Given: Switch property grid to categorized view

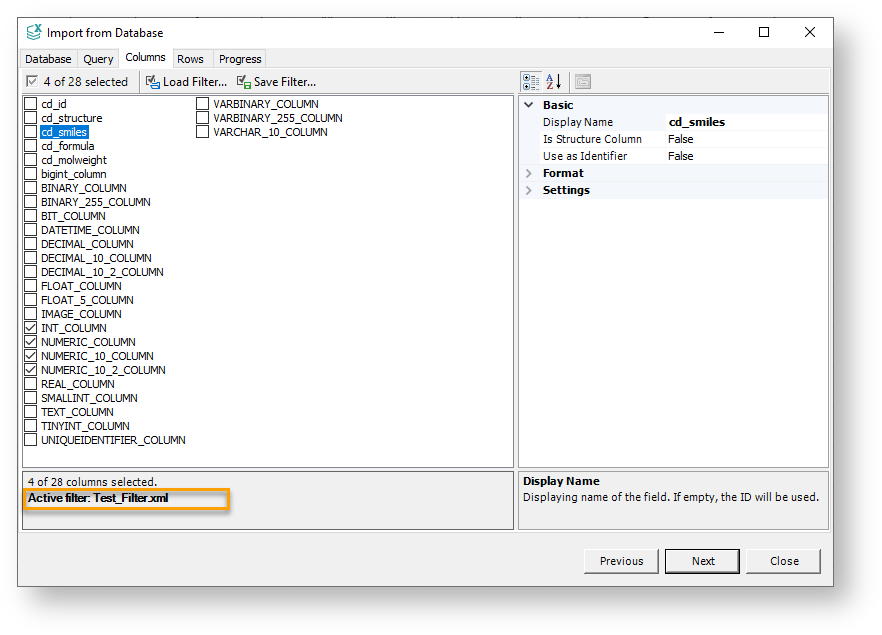Looking at the screenshot, I should click(530, 81).
